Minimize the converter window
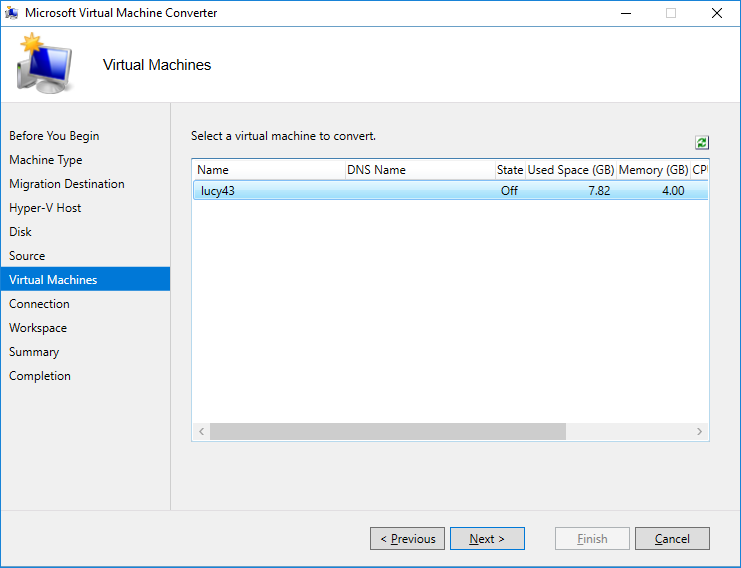The width and height of the screenshot is (741, 568). click(626, 13)
